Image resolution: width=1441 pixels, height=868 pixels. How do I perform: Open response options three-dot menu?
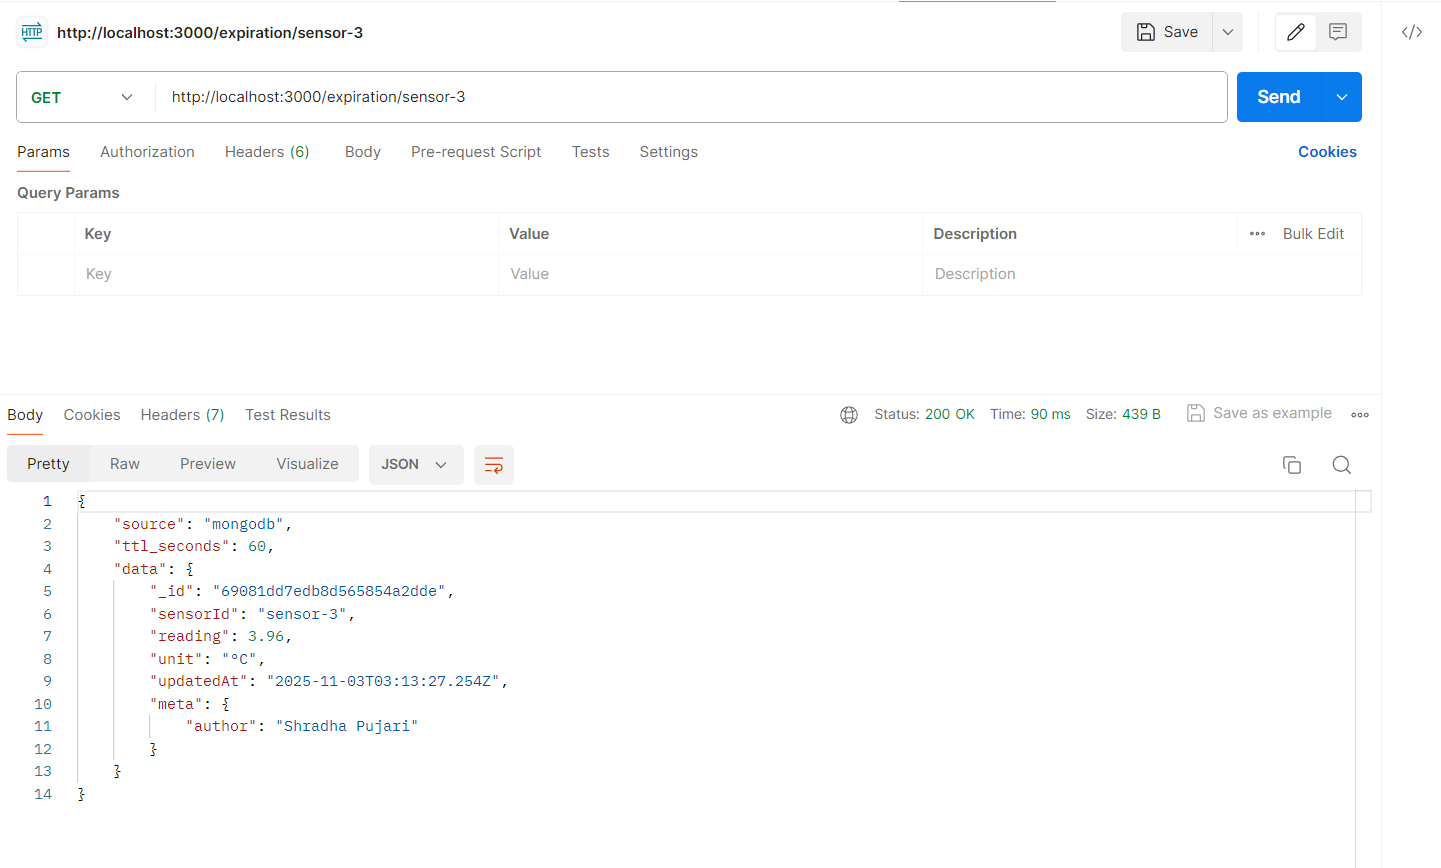click(1360, 415)
